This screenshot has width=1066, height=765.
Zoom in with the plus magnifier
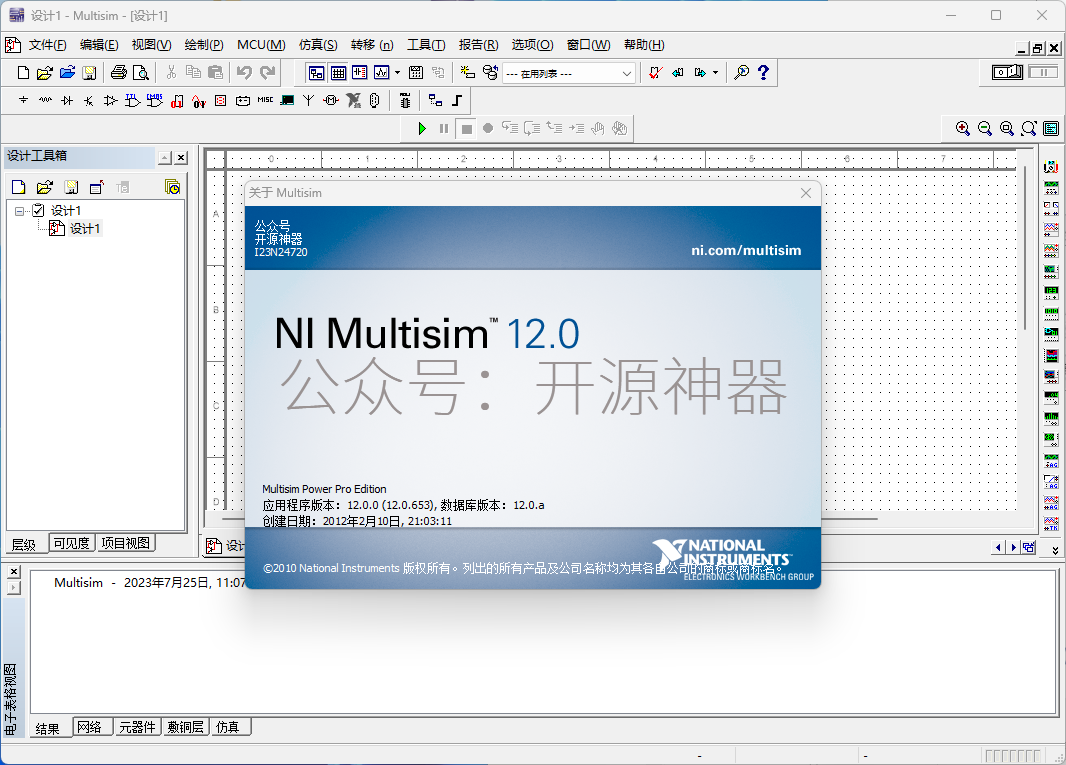coord(963,129)
